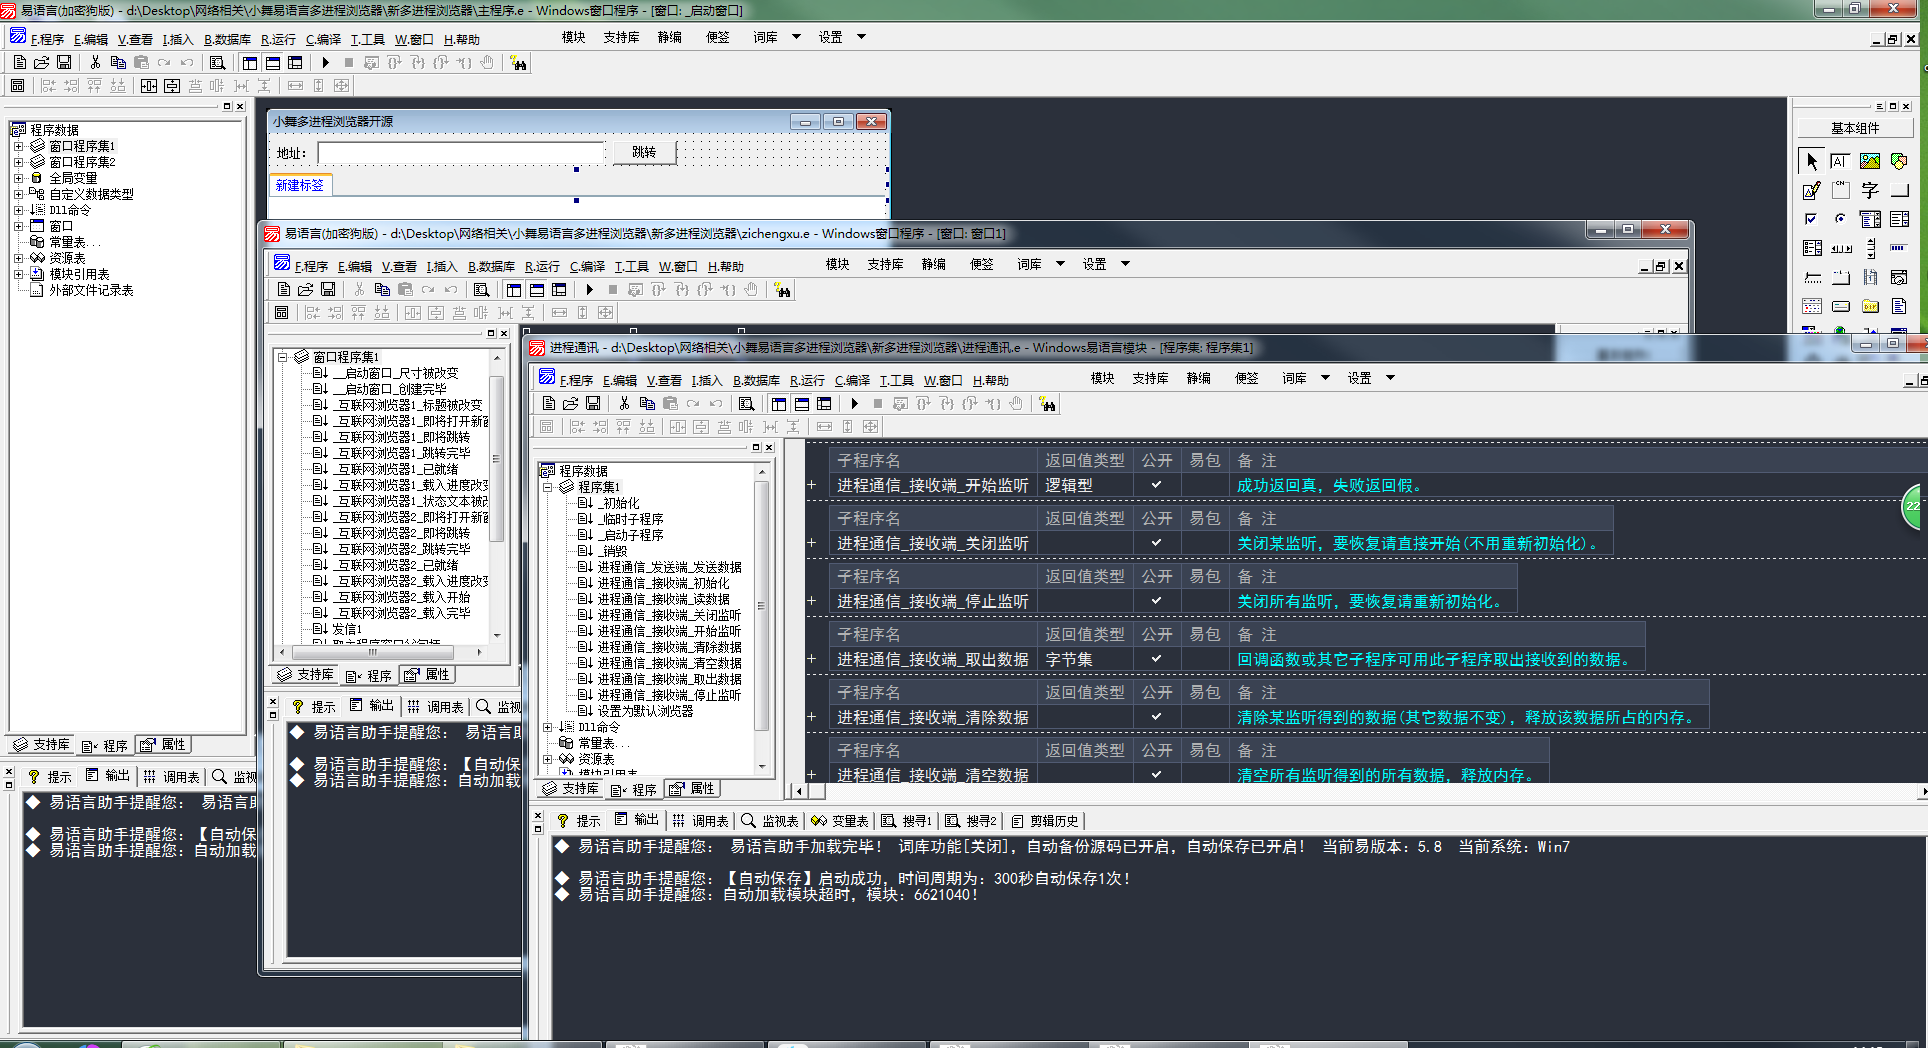1928x1048 pixels.
Task: Select the DIR directory box component tool
Action: click(x=1870, y=306)
